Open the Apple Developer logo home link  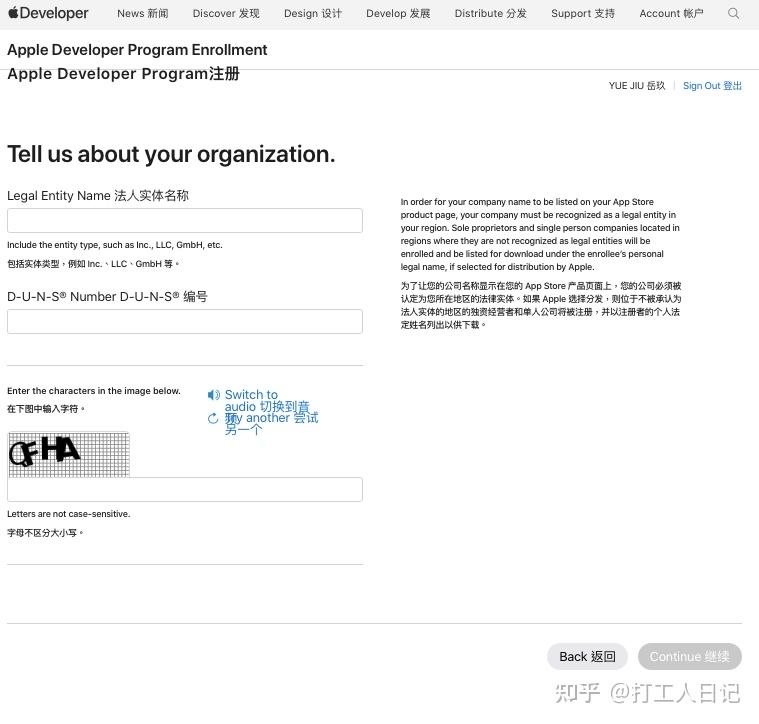(48, 13)
